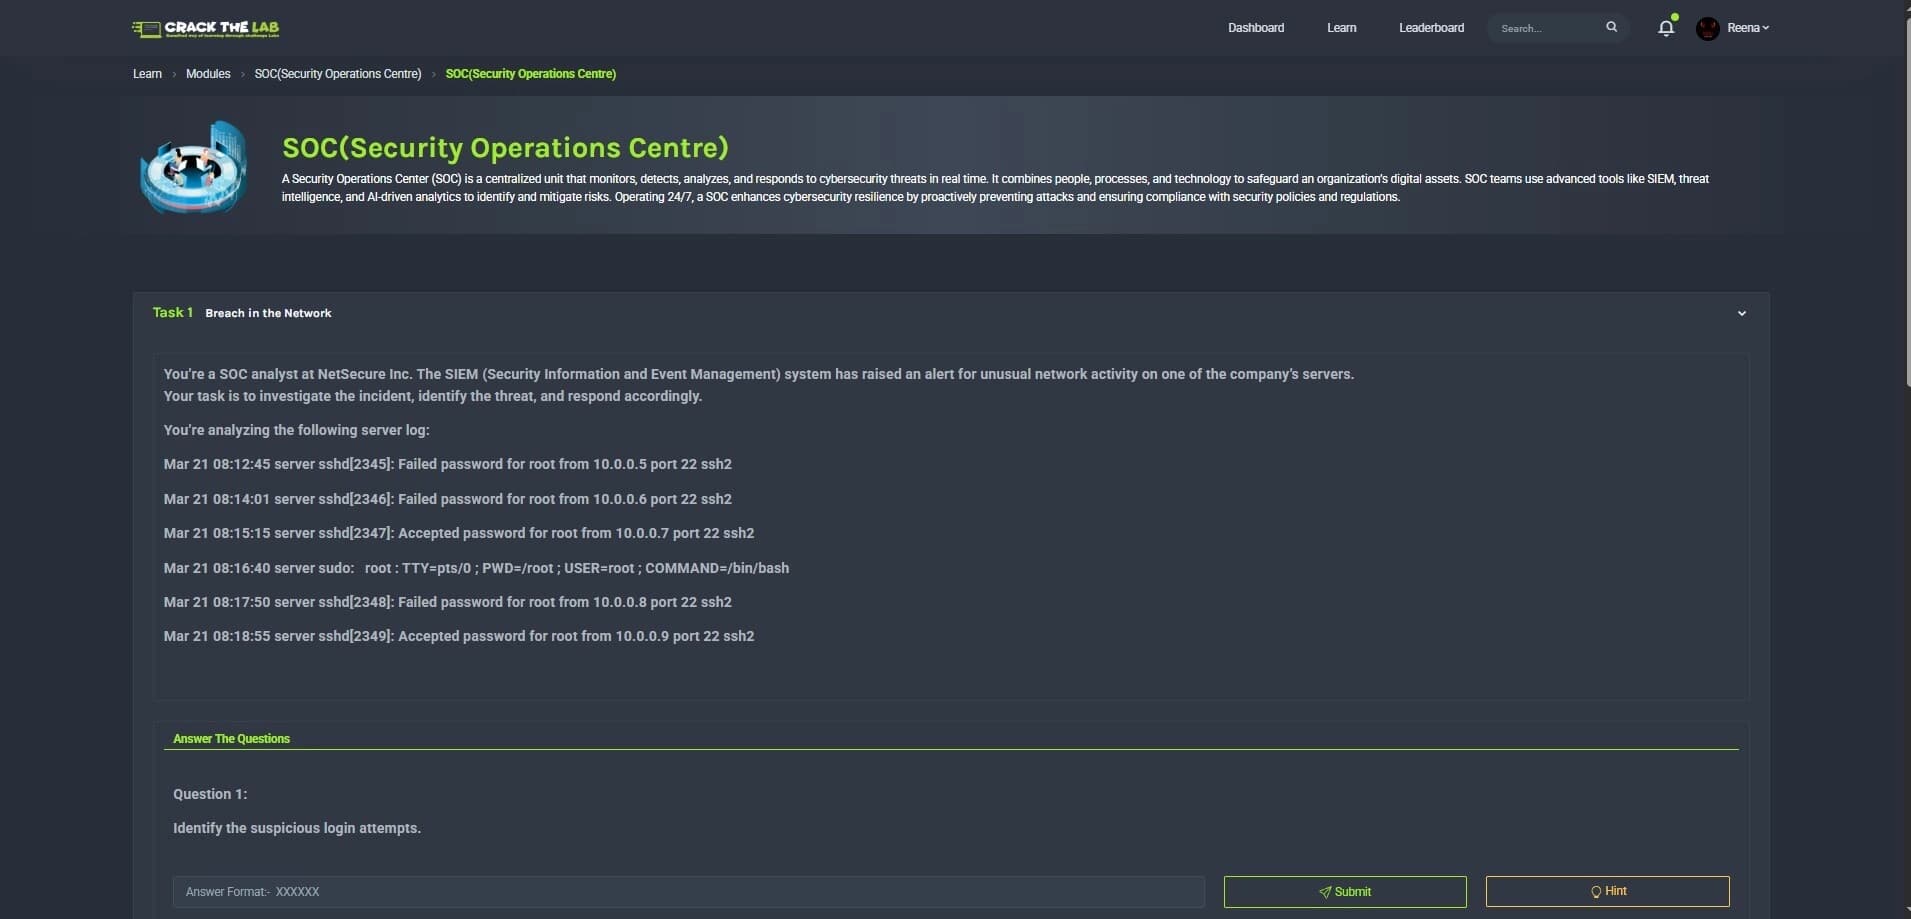Image resolution: width=1911 pixels, height=919 pixels.
Task: Open Dashboard from top navigation
Action: [x=1255, y=28]
